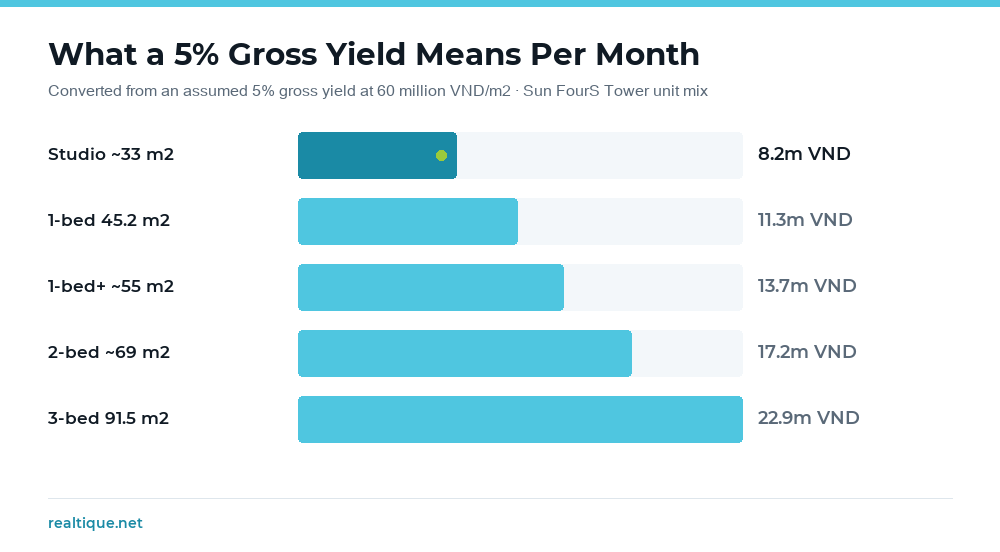Click the 17.2m VND value
The width and height of the screenshot is (1000, 552).
(x=807, y=352)
